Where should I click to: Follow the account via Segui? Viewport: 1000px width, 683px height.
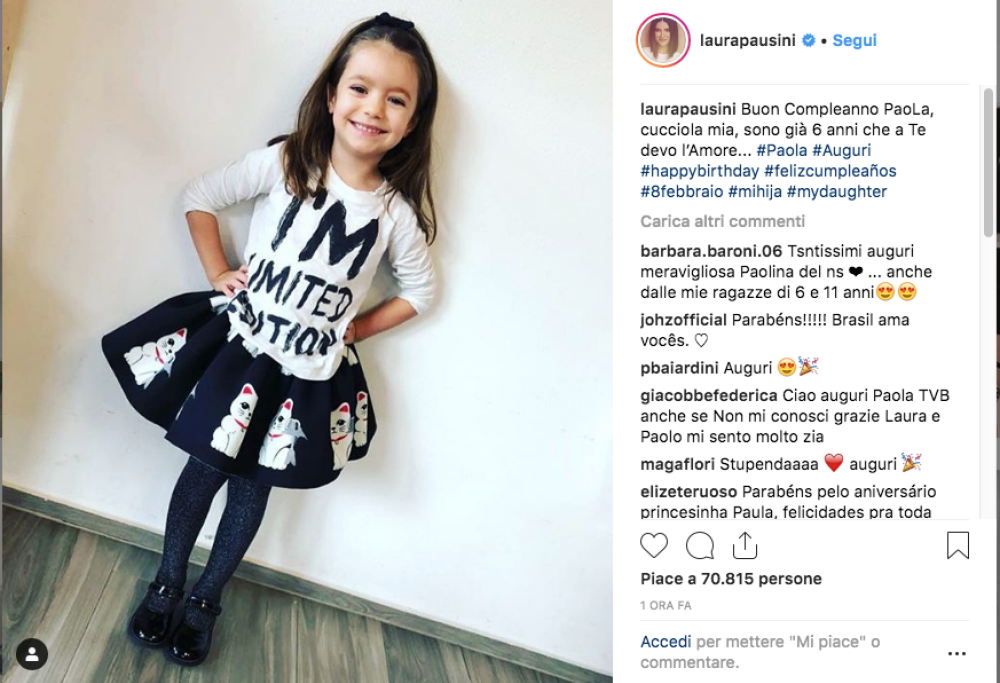[855, 40]
